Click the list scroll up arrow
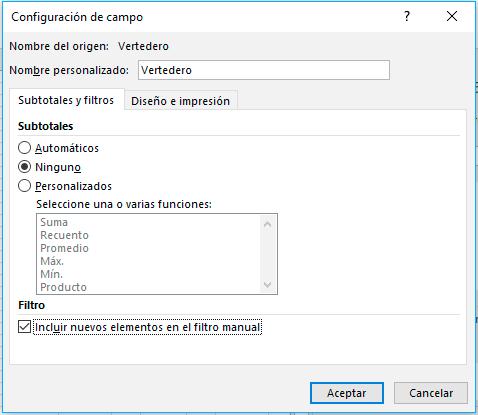The height and width of the screenshot is (415, 478). [267, 224]
